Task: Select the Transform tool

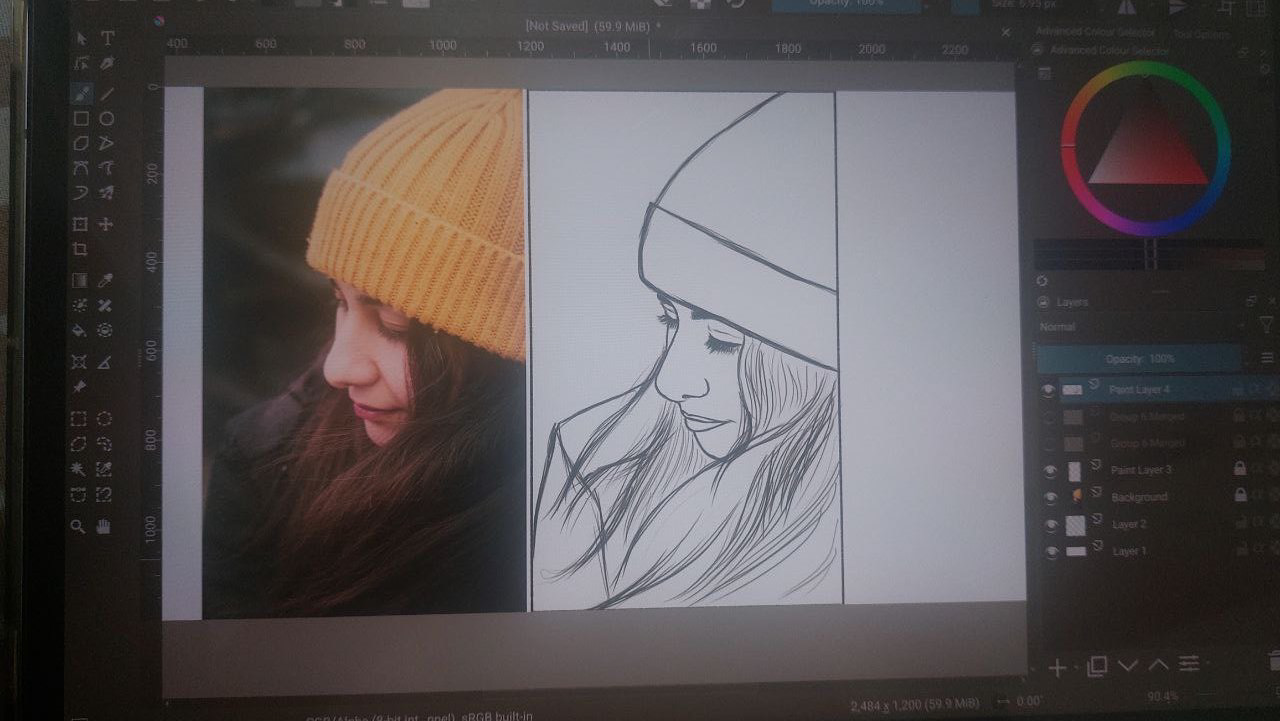Action: [81, 224]
